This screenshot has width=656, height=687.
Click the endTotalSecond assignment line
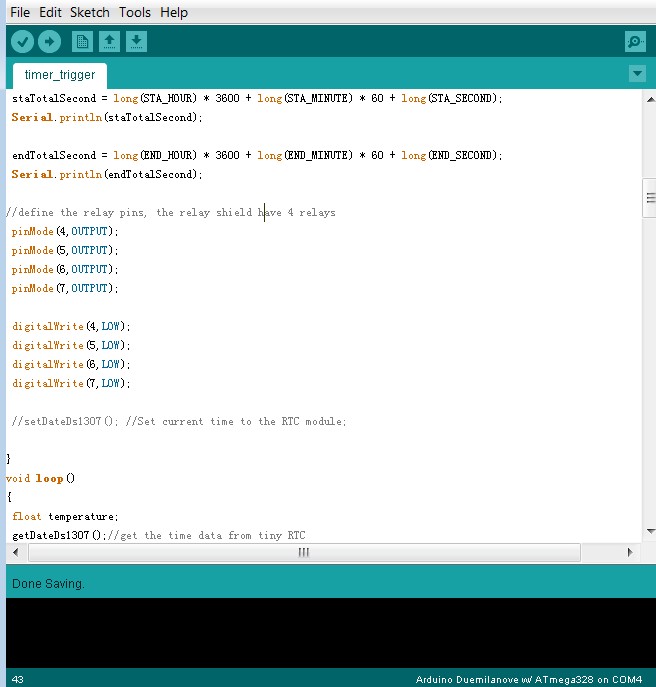click(257, 156)
